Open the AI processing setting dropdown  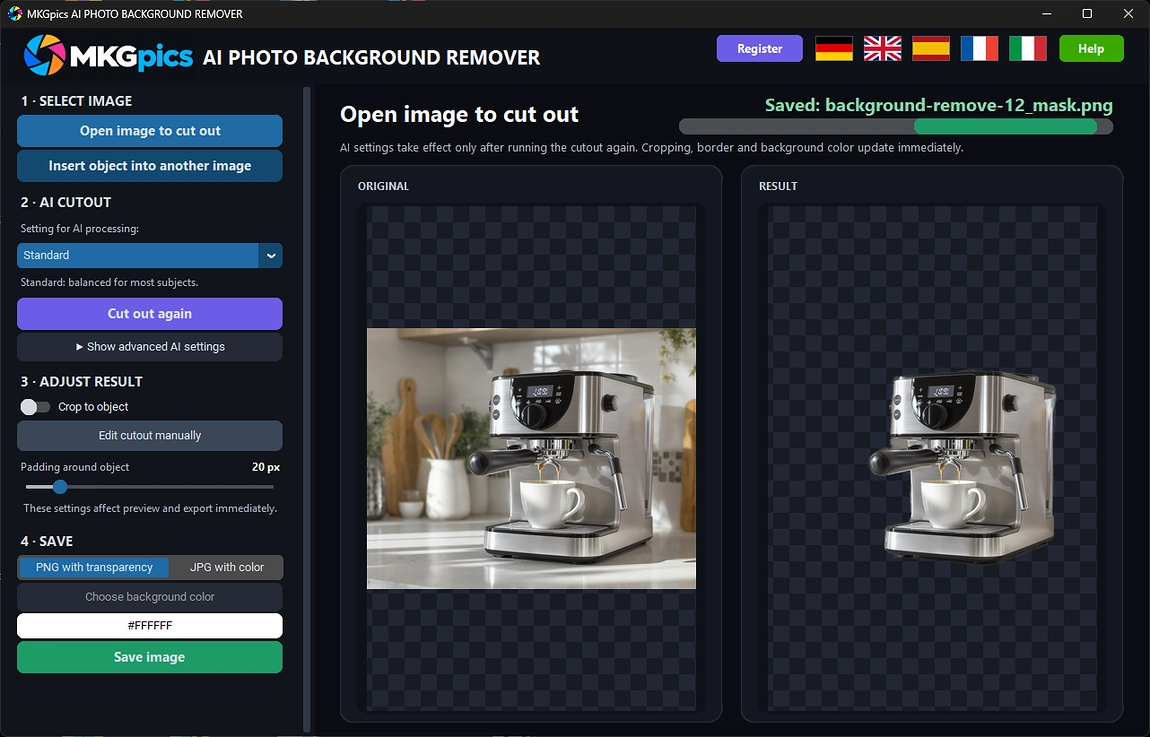pos(150,255)
